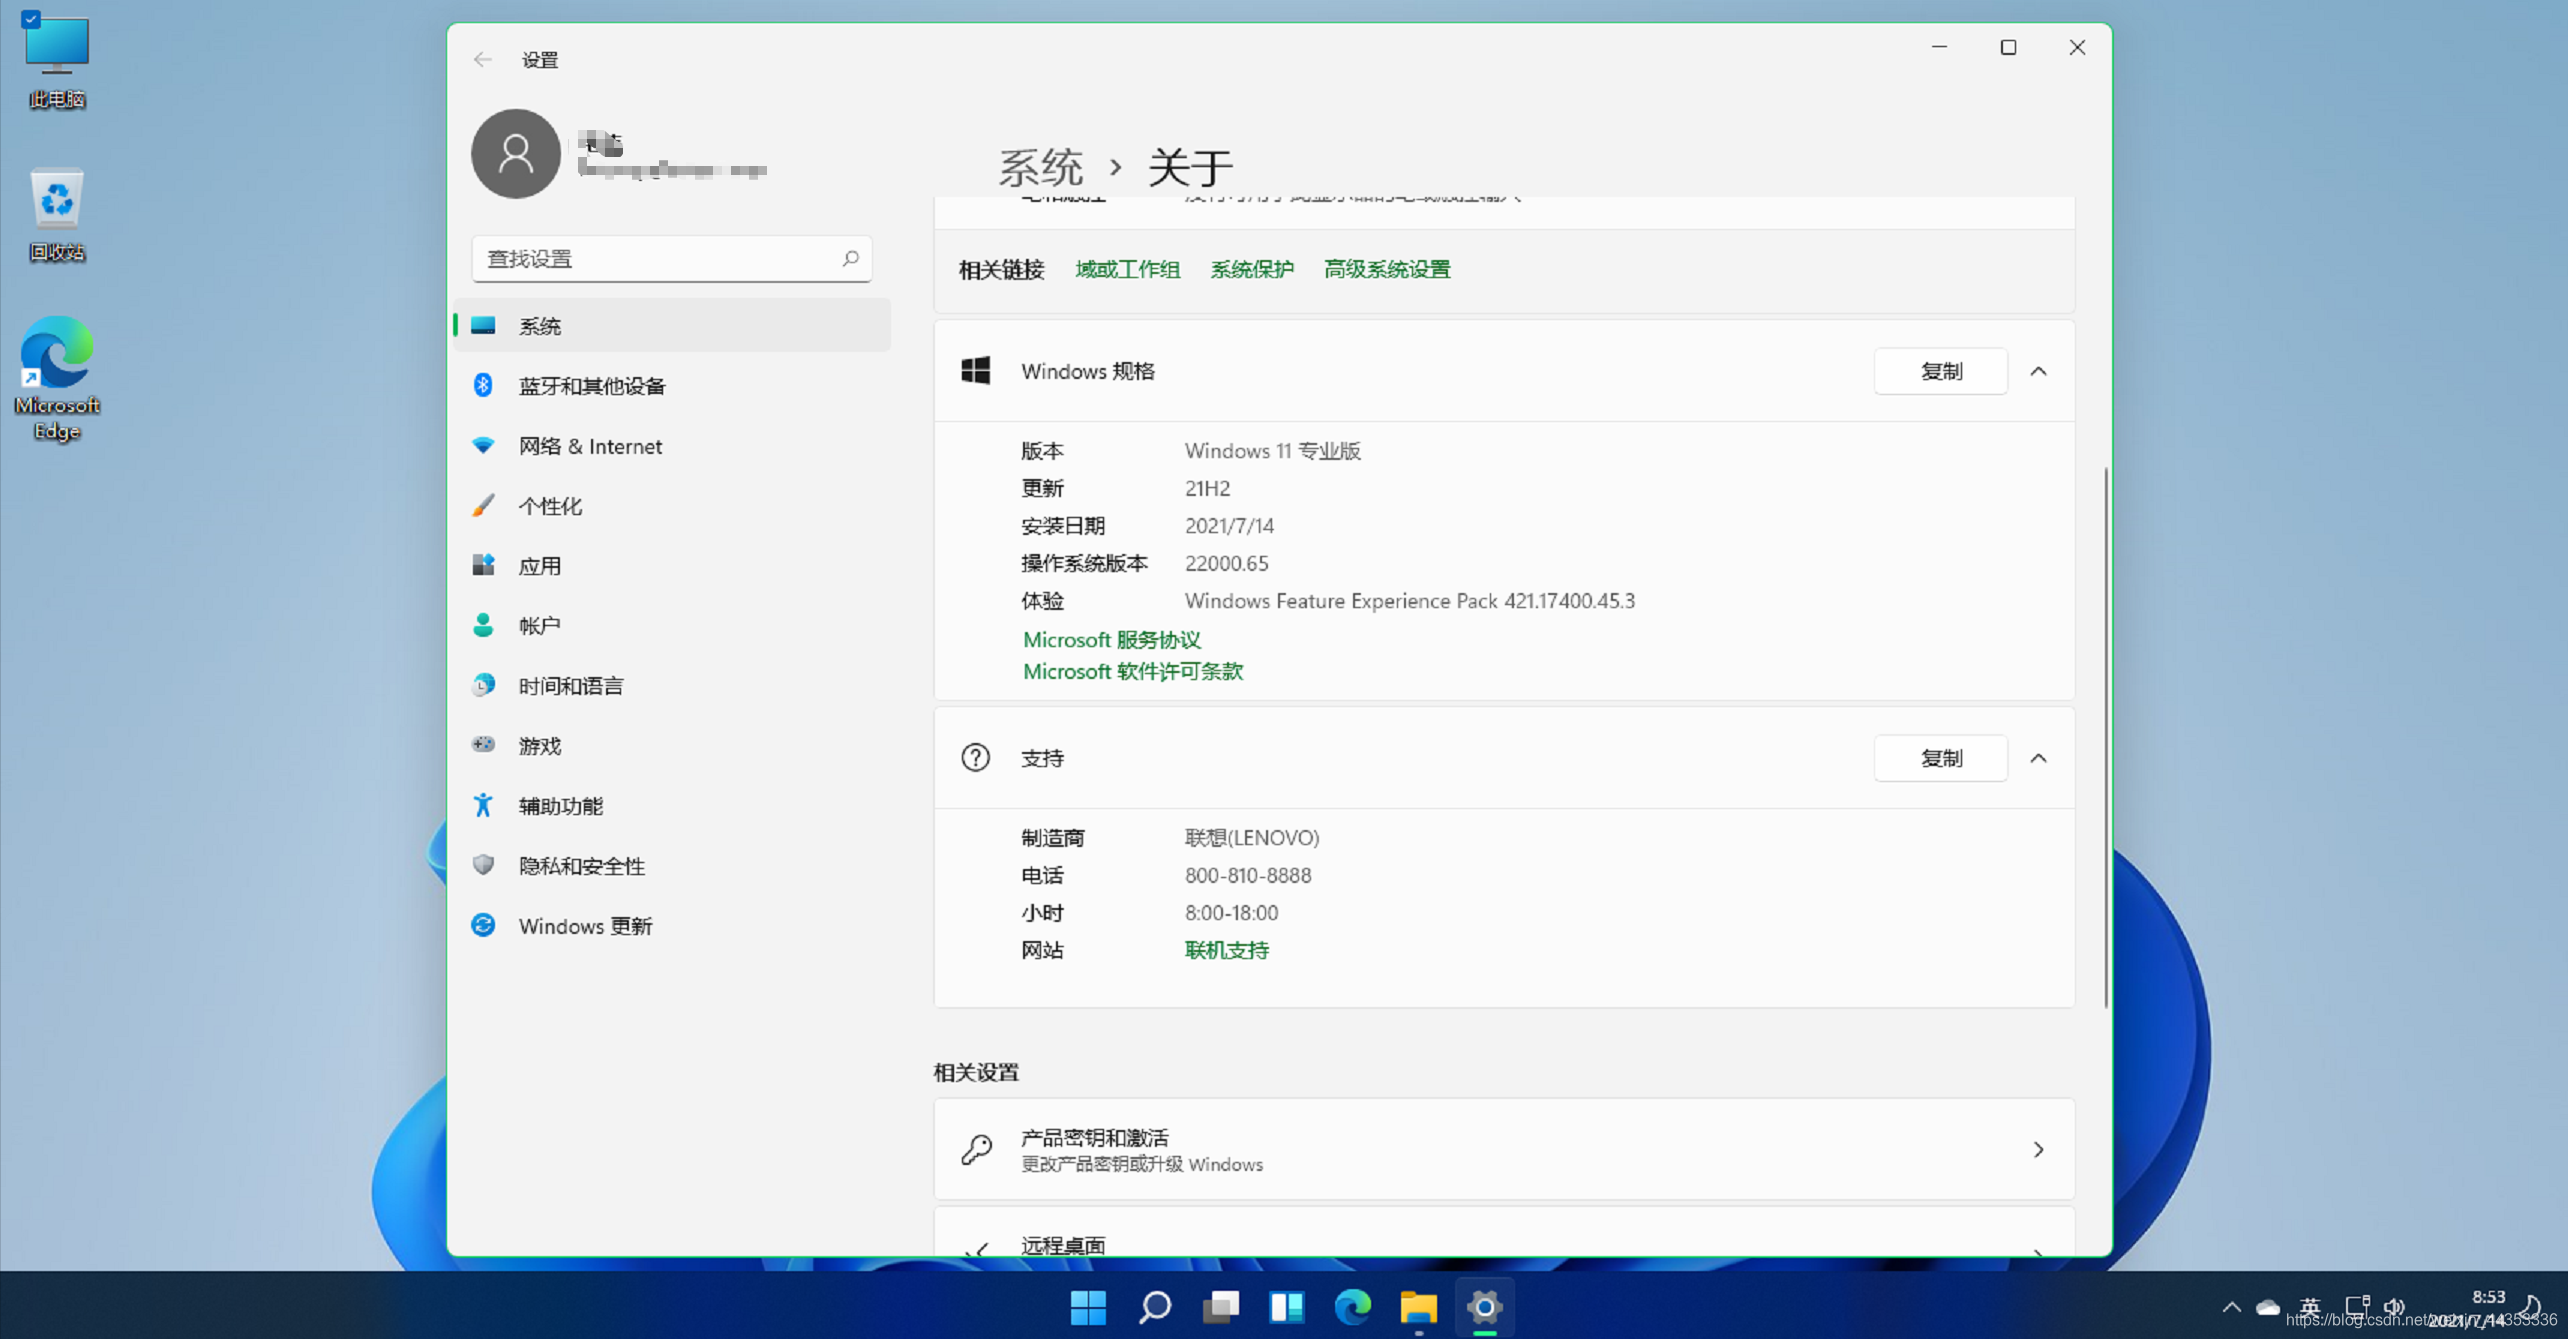Click the back arrow in Settings
The width and height of the screenshot is (2568, 1339).
point(483,59)
